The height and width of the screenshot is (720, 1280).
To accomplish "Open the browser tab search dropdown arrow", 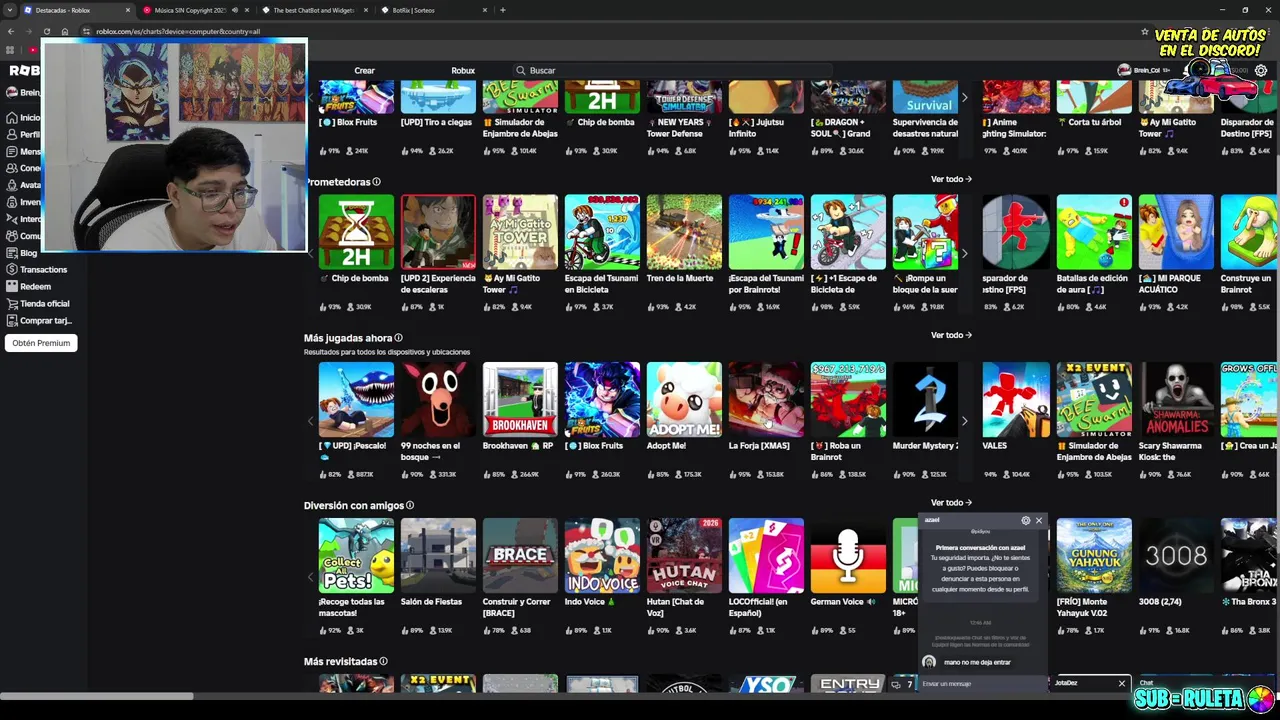I will click(11, 10).
